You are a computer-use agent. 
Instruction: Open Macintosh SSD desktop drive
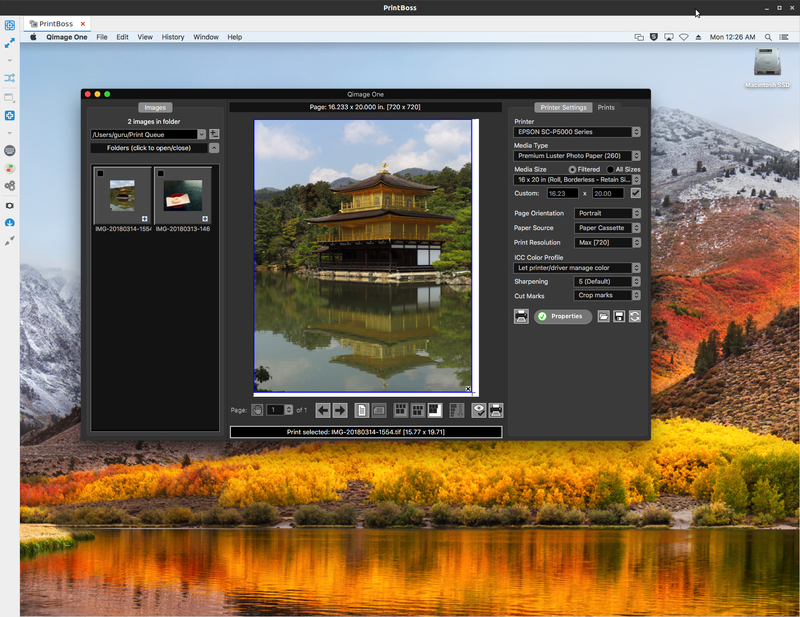(767, 67)
